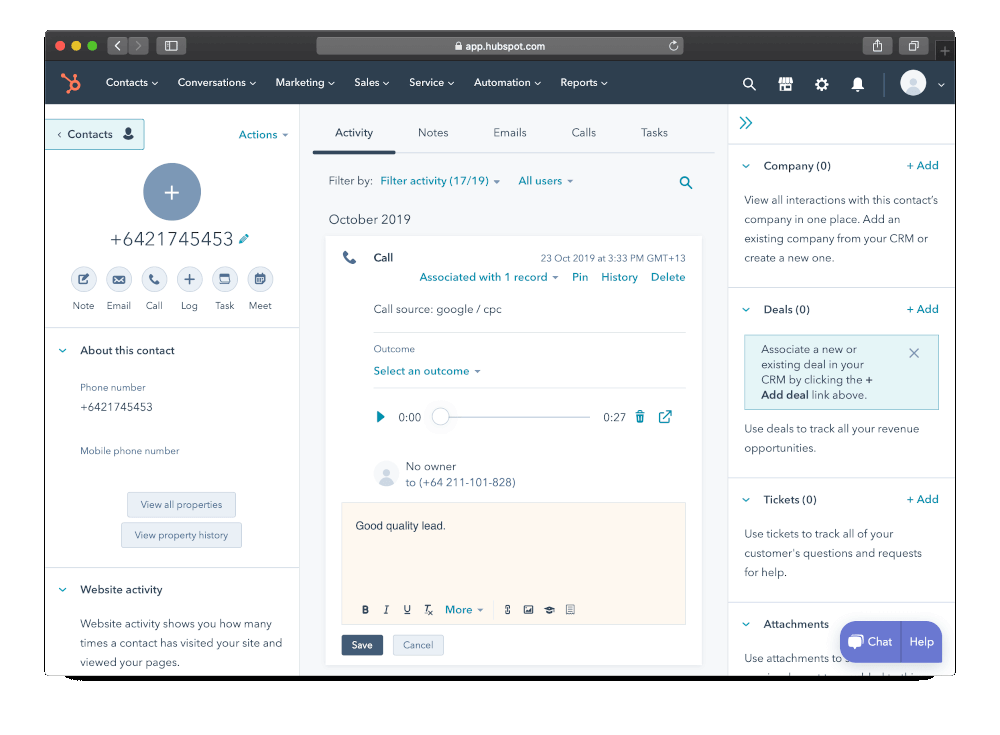The image size is (1000, 735).
Task: Delete the call recording via trash icon
Action: tap(640, 417)
